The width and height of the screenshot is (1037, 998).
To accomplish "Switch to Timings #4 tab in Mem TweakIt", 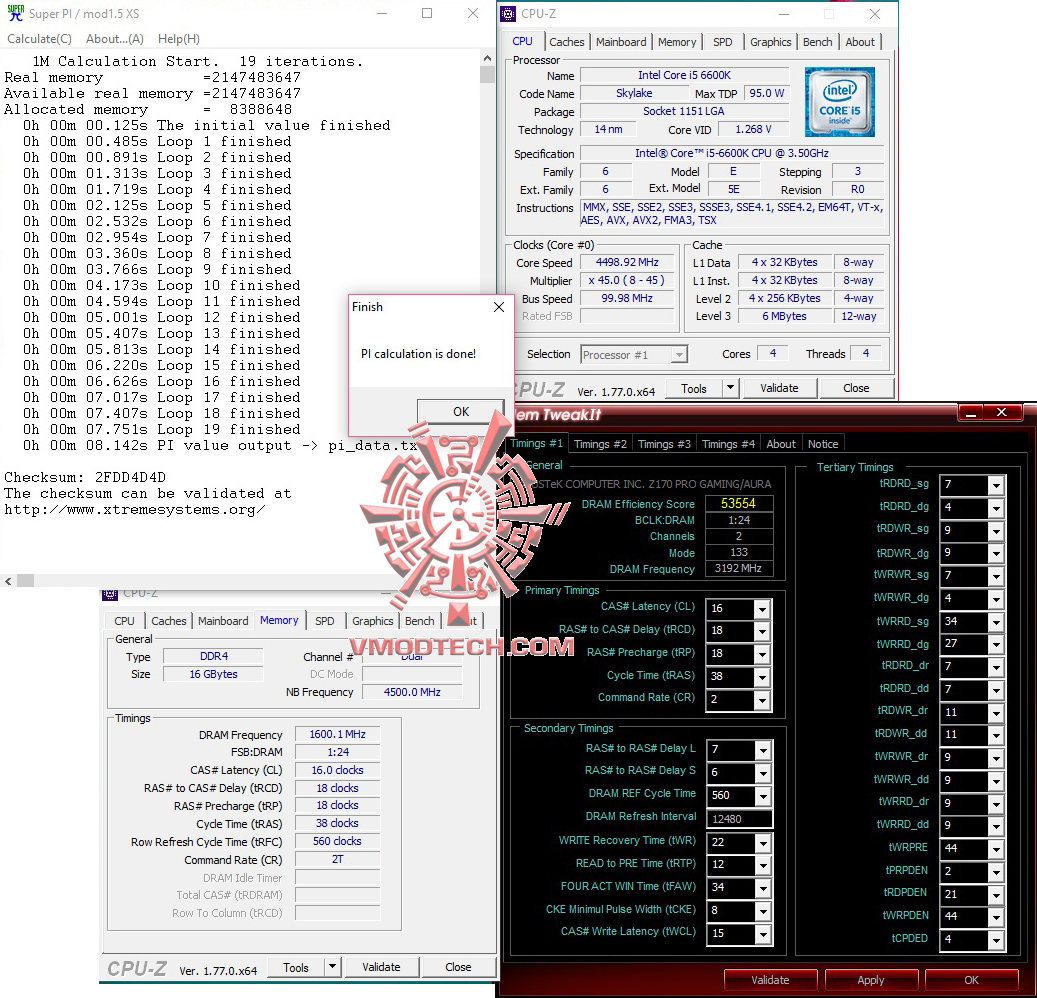I will coord(728,444).
